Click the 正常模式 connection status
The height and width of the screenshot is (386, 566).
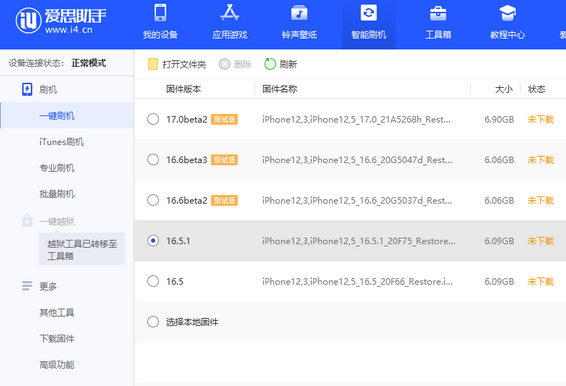(x=89, y=63)
